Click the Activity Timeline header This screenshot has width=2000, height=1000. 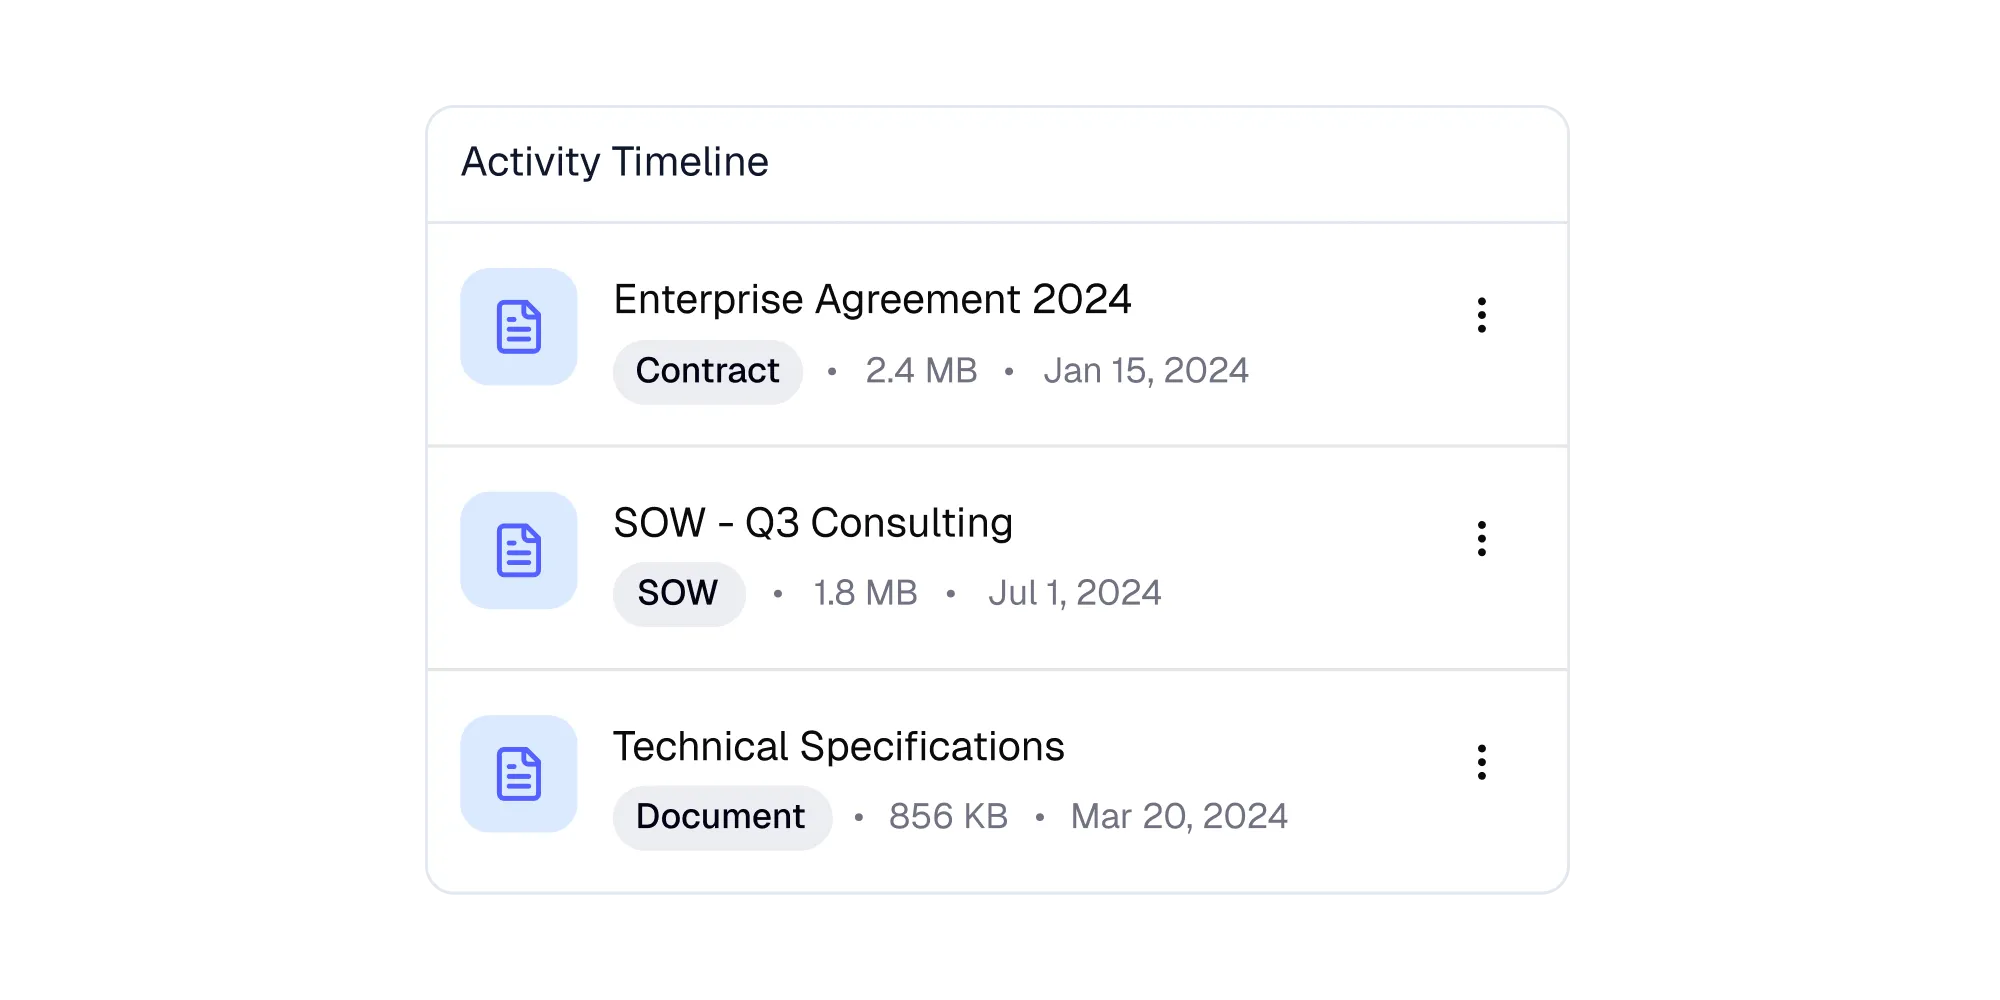pos(615,160)
